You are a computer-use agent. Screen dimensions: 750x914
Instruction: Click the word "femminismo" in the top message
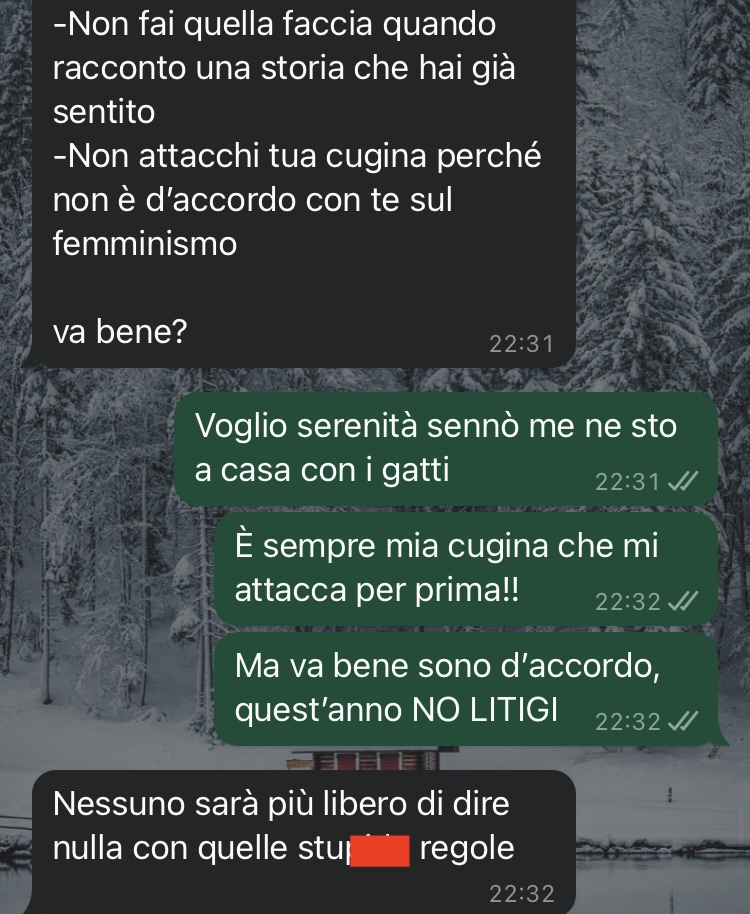click(145, 243)
